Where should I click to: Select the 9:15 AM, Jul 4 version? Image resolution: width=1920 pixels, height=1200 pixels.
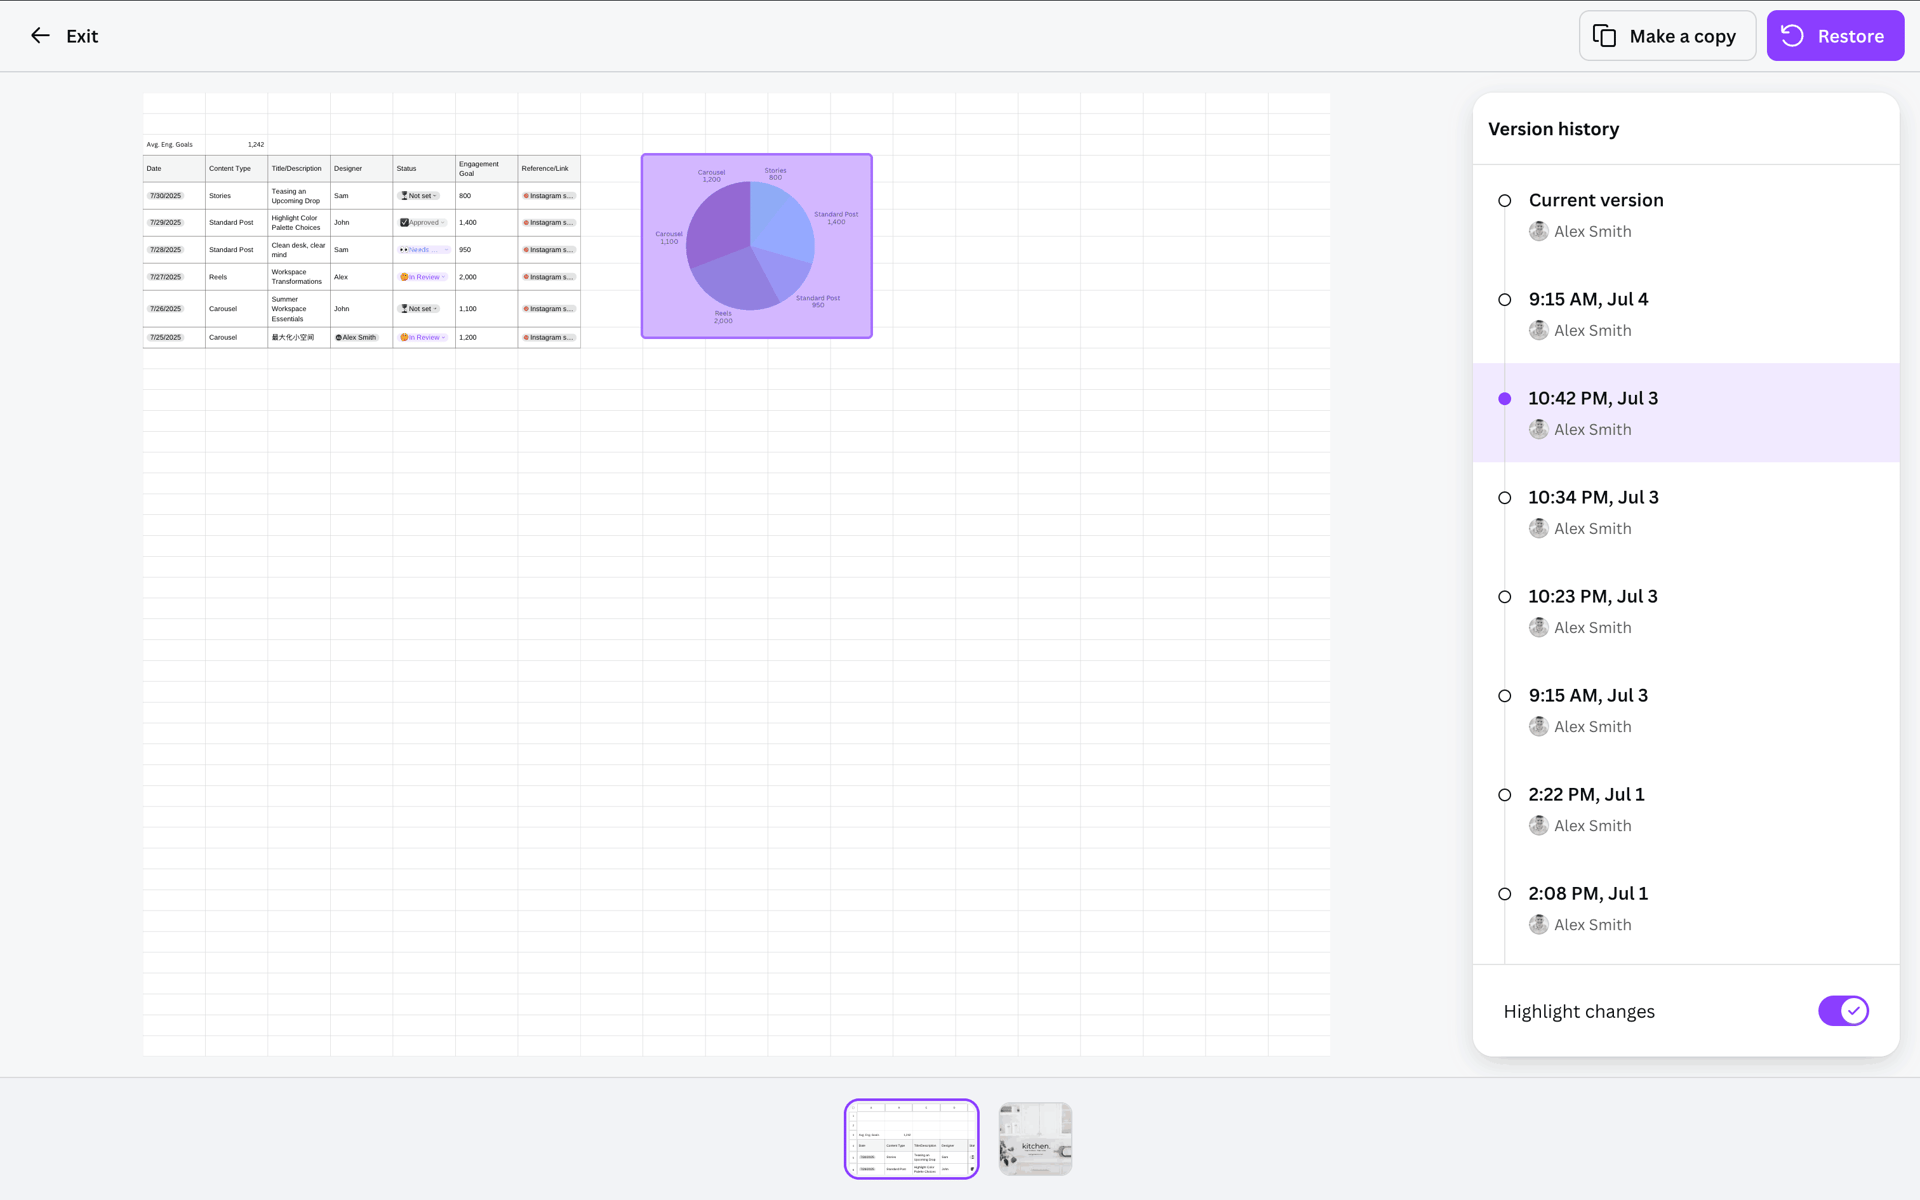pyautogui.click(x=1686, y=314)
